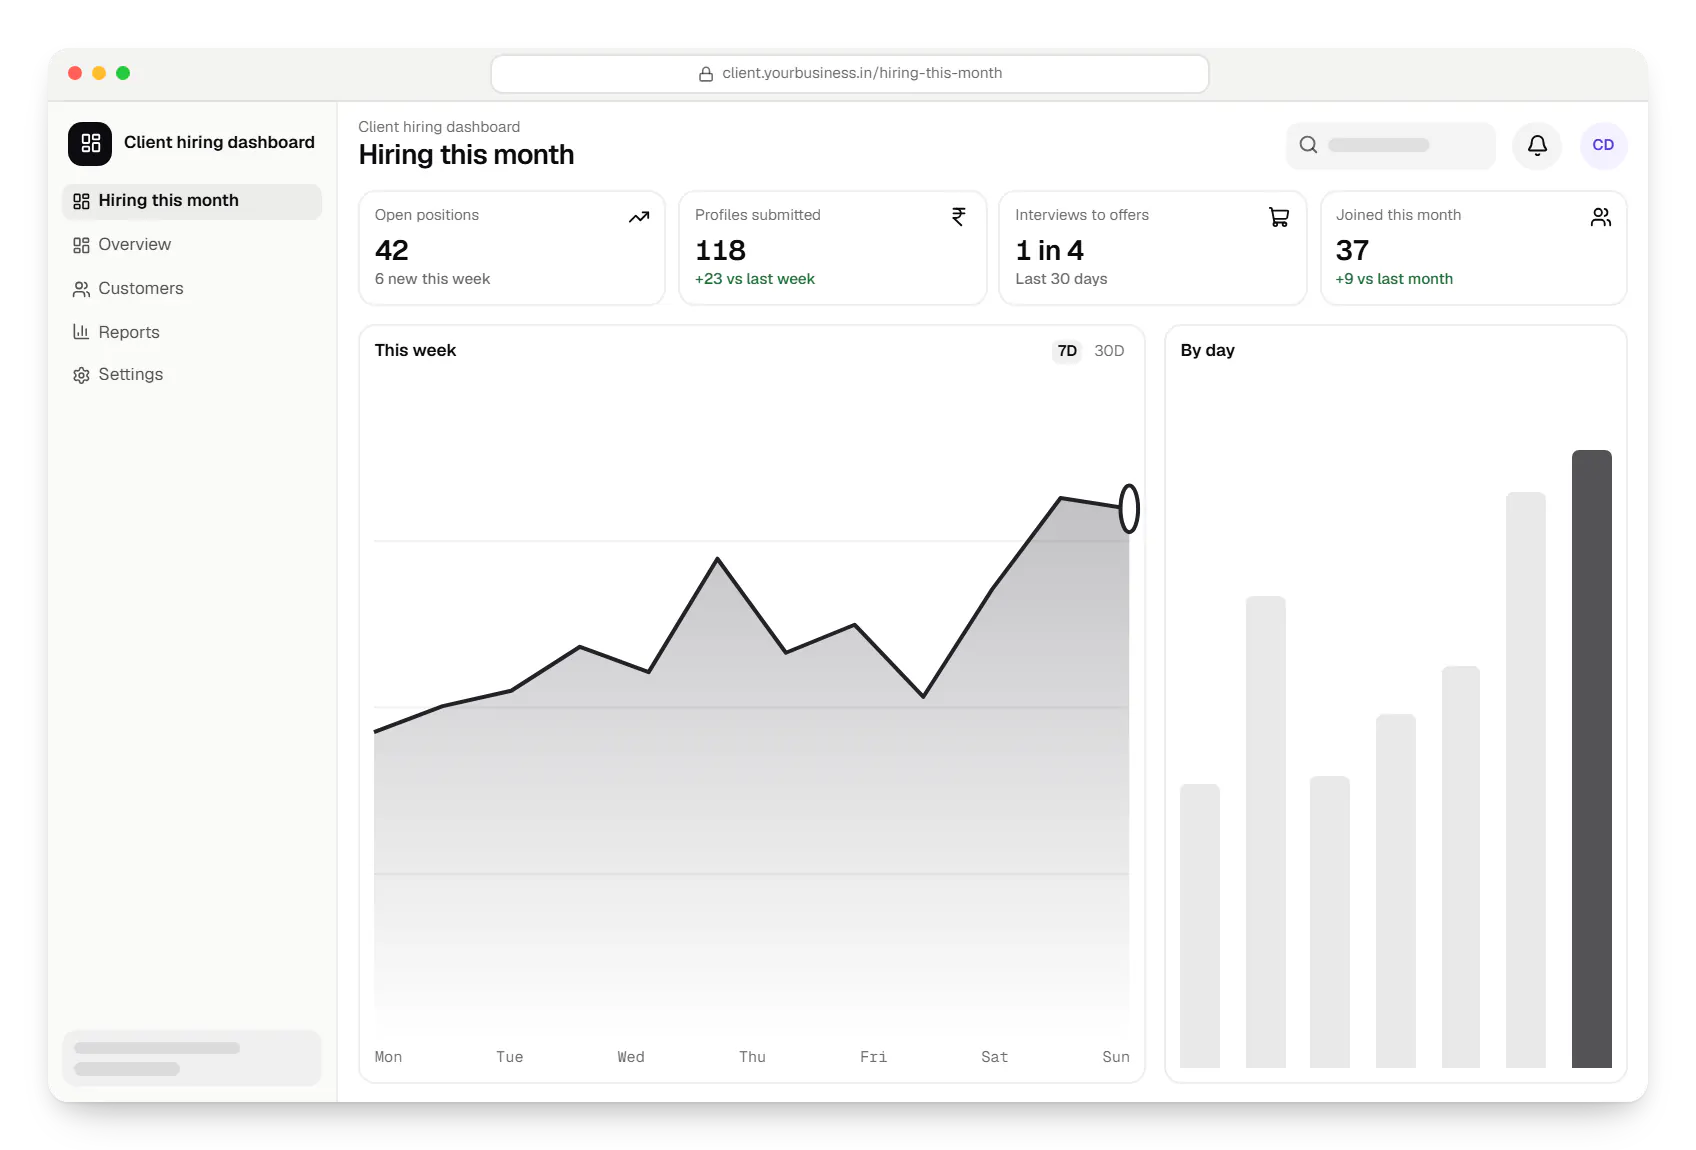Click the Customers people icon in sidebar
Image resolution: width=1696 pixels, height=1150 pixels.
pyautogui.click(x=81, y=289)
